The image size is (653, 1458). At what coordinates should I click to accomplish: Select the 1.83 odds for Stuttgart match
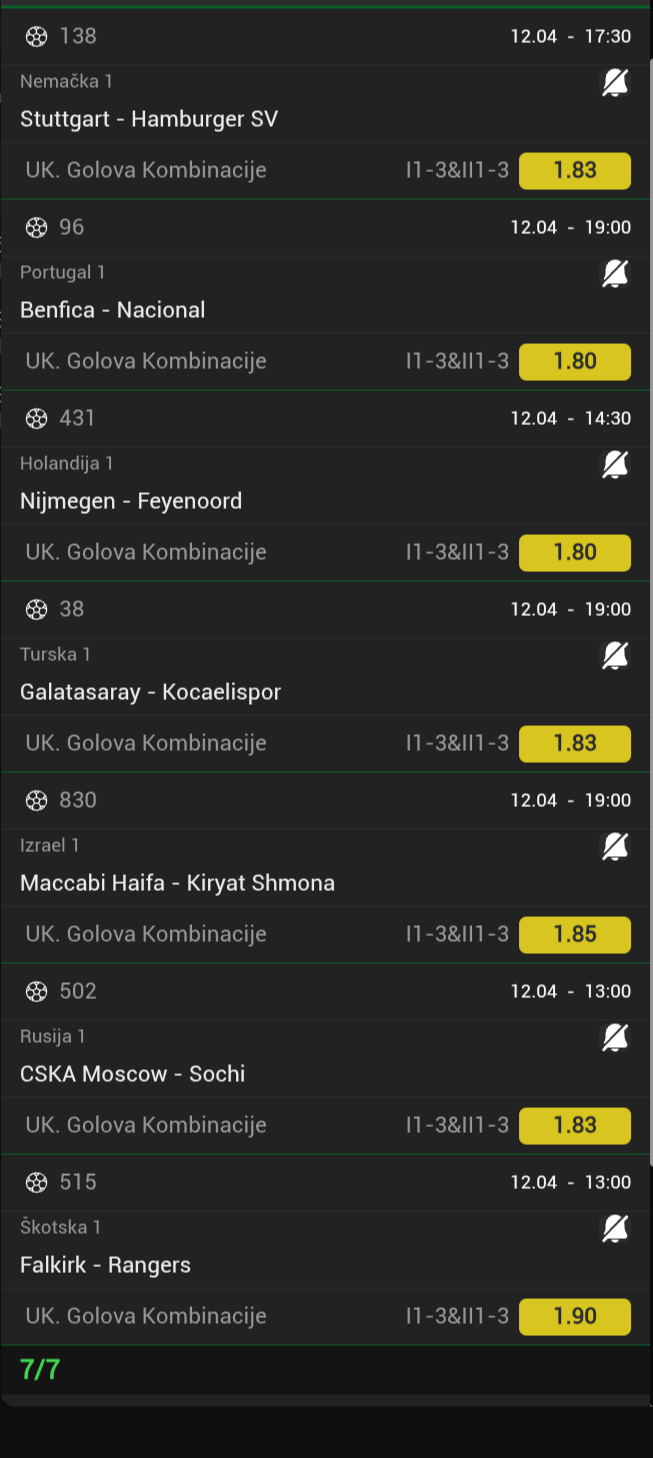coord(575,171)
